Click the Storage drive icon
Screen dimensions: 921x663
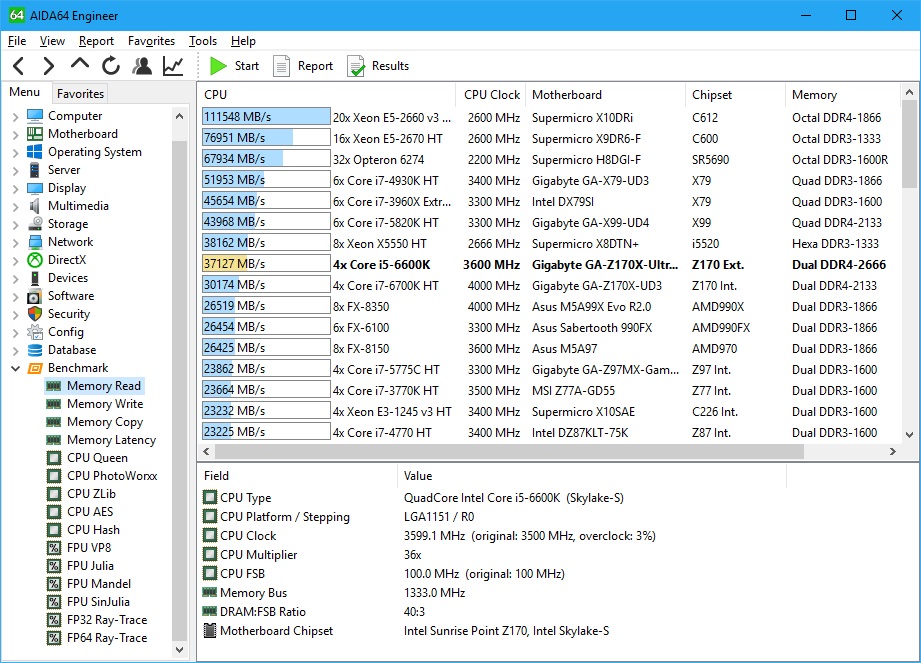tap(35, 224)
